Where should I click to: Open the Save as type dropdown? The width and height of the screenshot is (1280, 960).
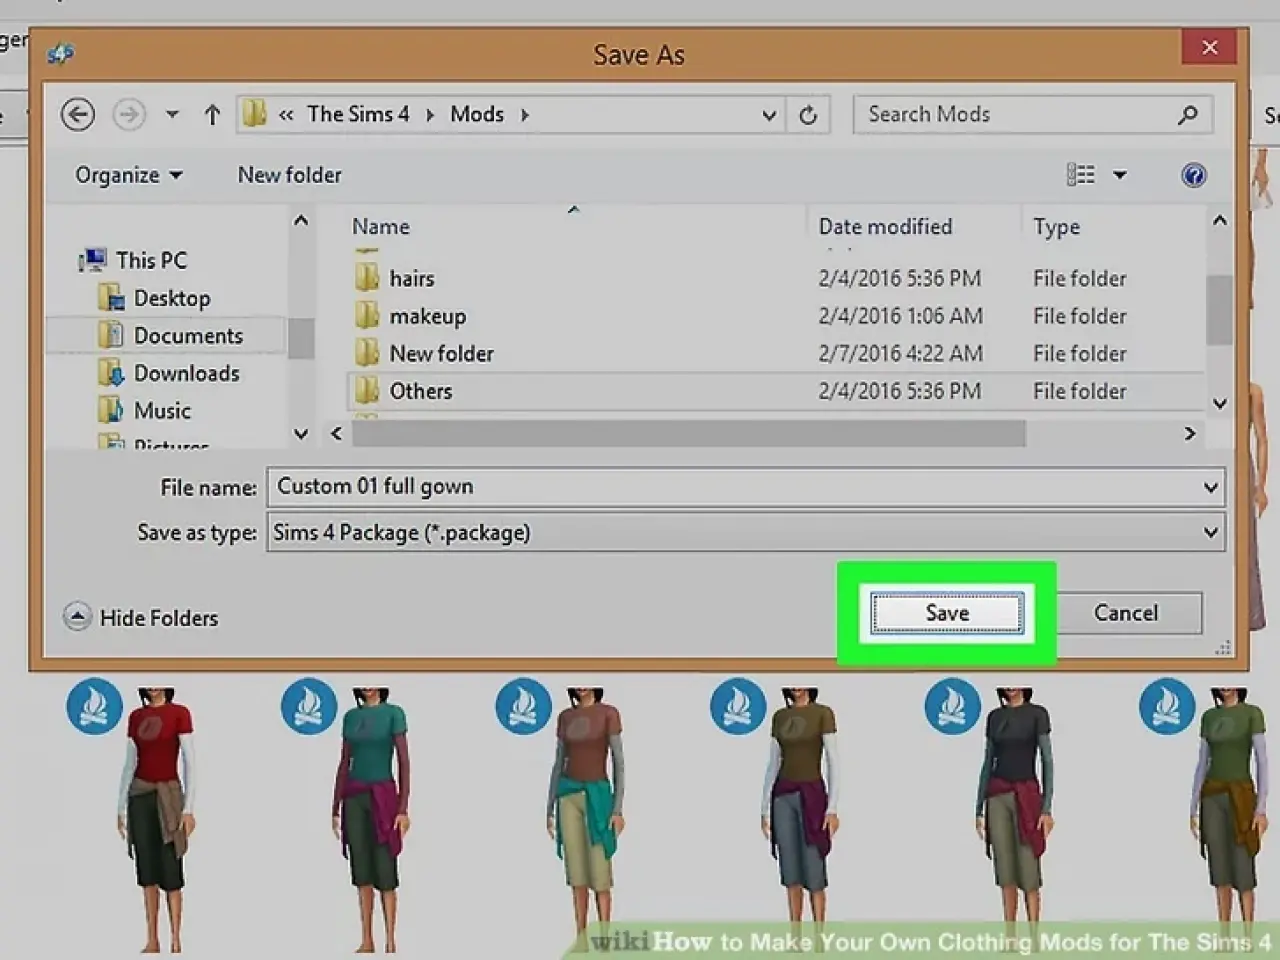point(1210,533)
